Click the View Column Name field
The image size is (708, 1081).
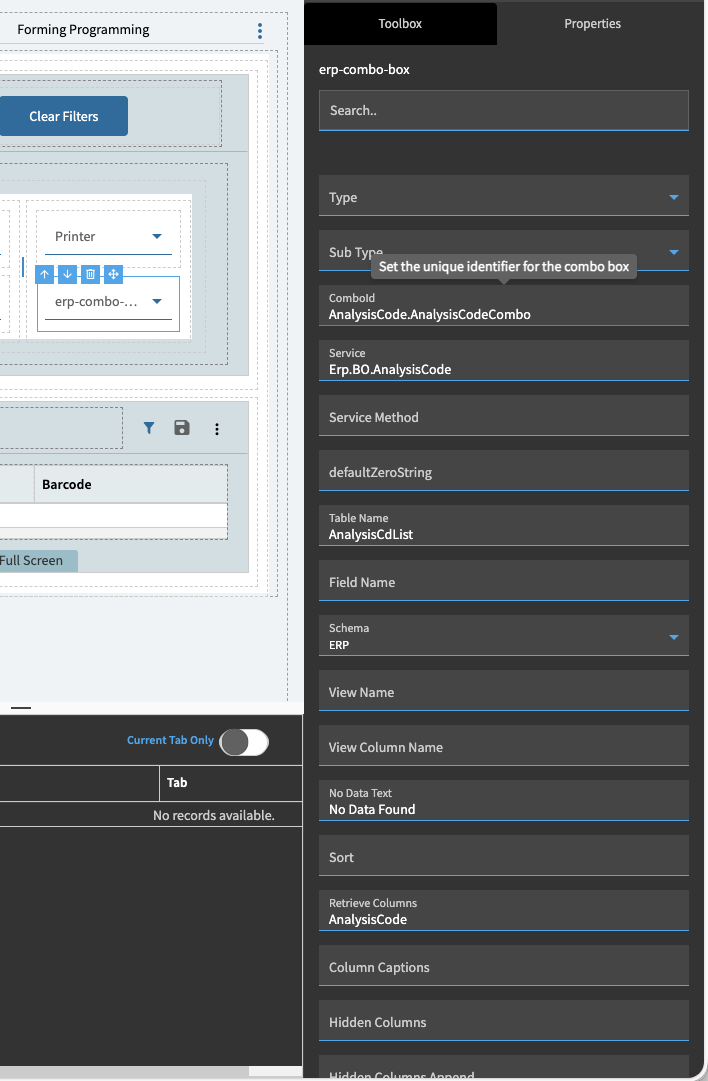point(504,746)
